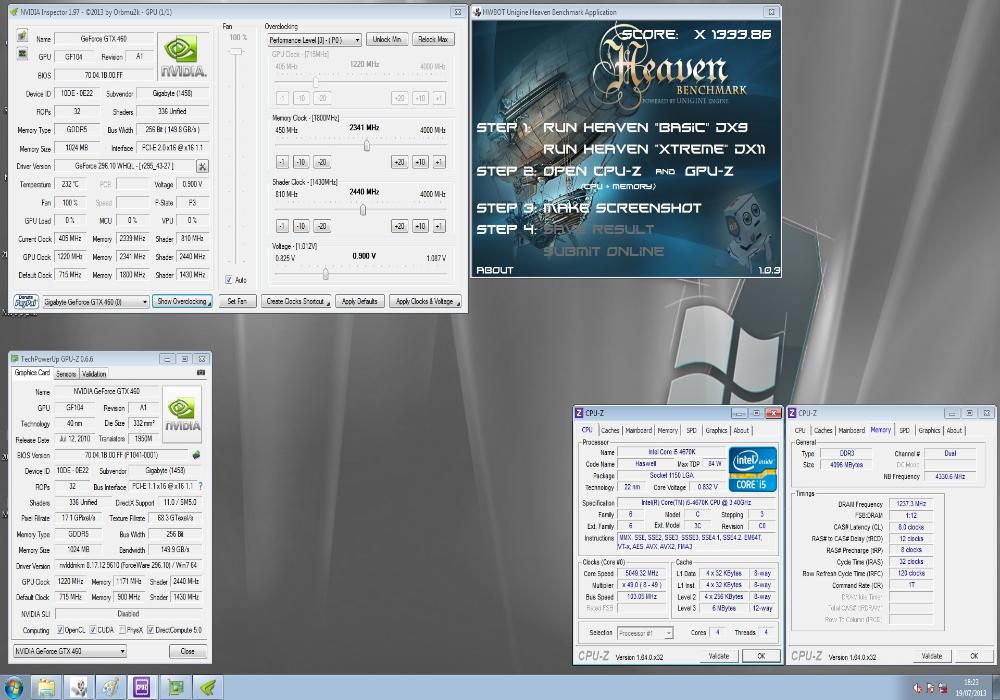Click the network status icon in the system tray

pos(943,689)
